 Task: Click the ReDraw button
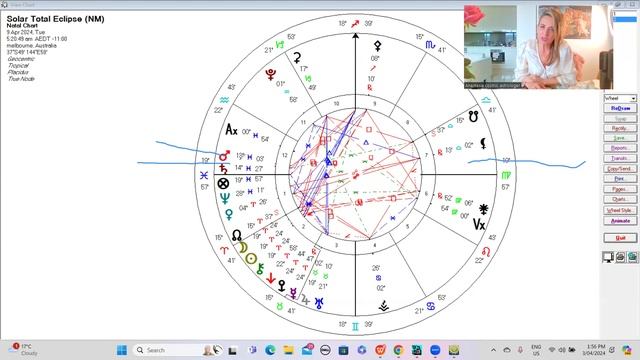click(x=620, y=108)
